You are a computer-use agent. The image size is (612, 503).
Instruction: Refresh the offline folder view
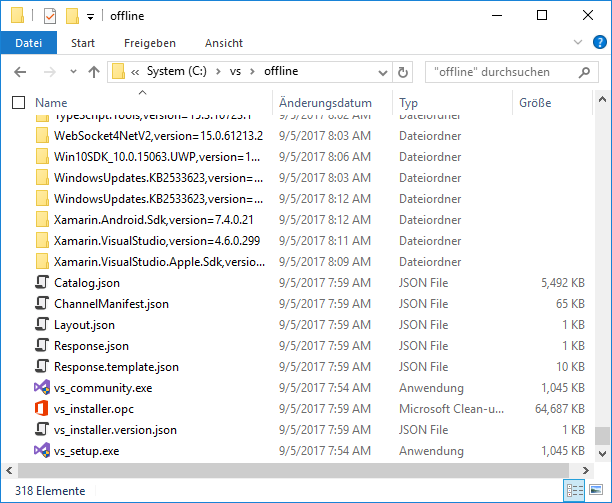(x=403, y=72)
